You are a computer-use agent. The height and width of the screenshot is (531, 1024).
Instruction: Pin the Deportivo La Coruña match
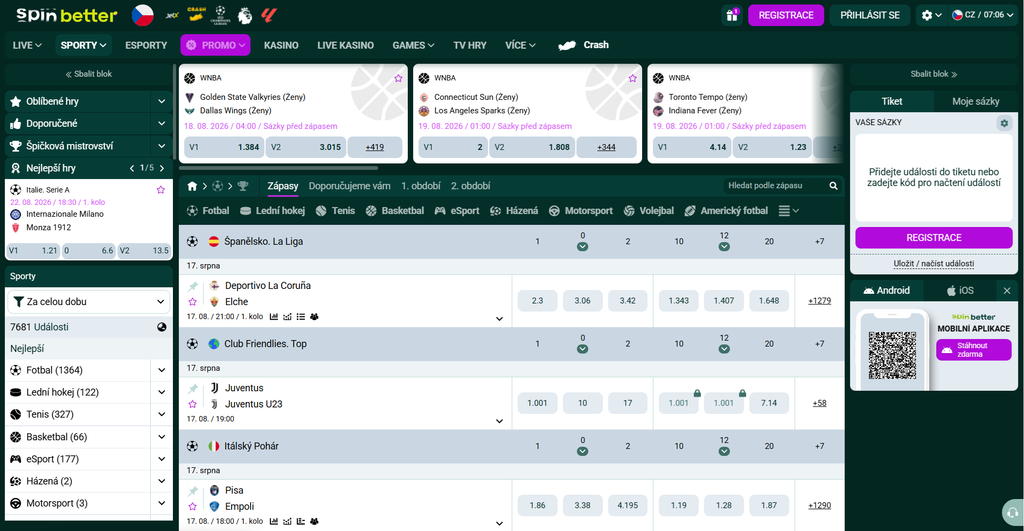click(193, 286)
